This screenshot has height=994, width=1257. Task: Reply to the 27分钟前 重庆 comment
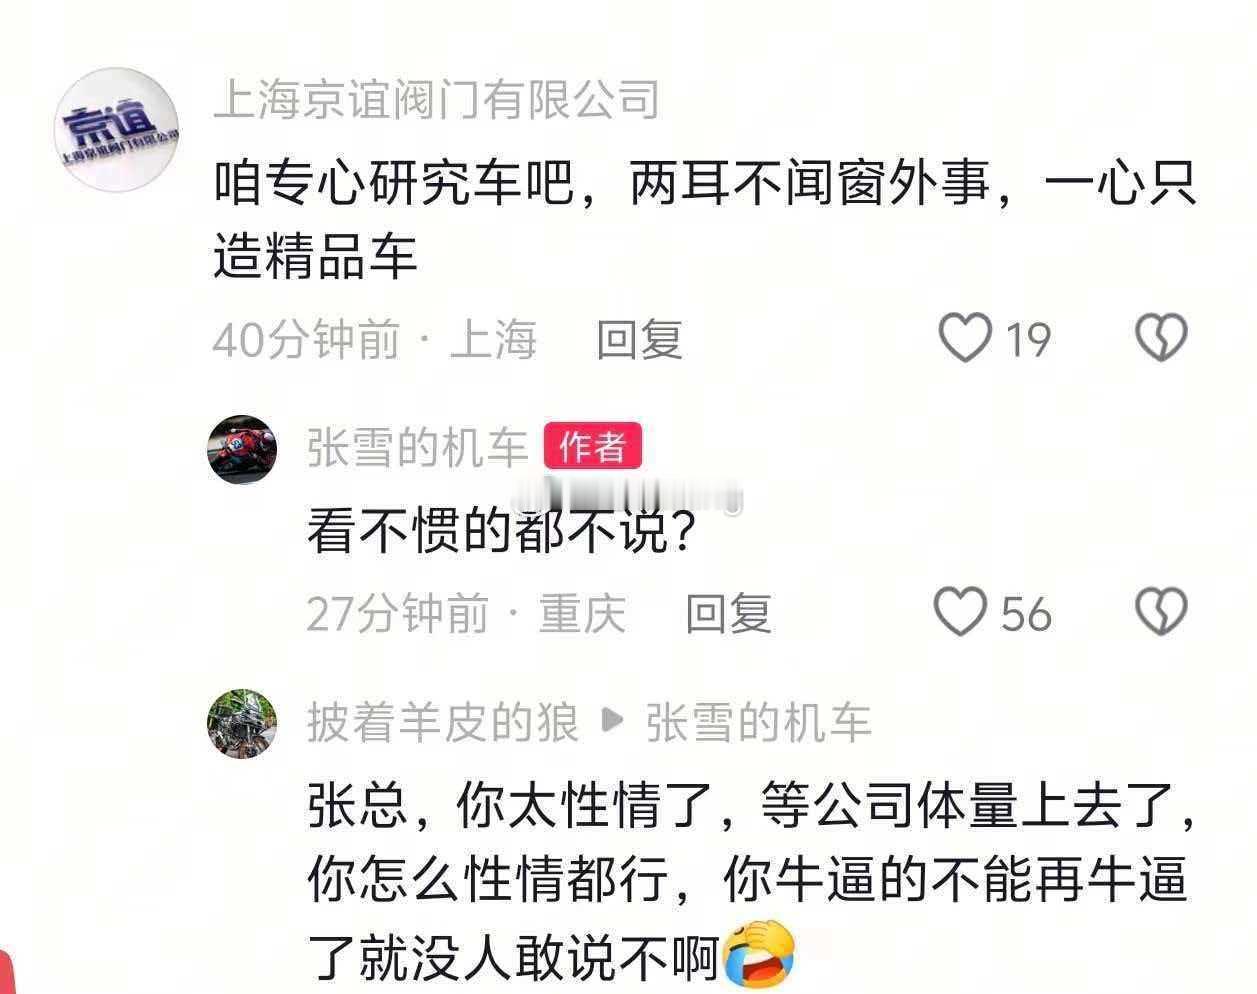(x=729, y=613)
